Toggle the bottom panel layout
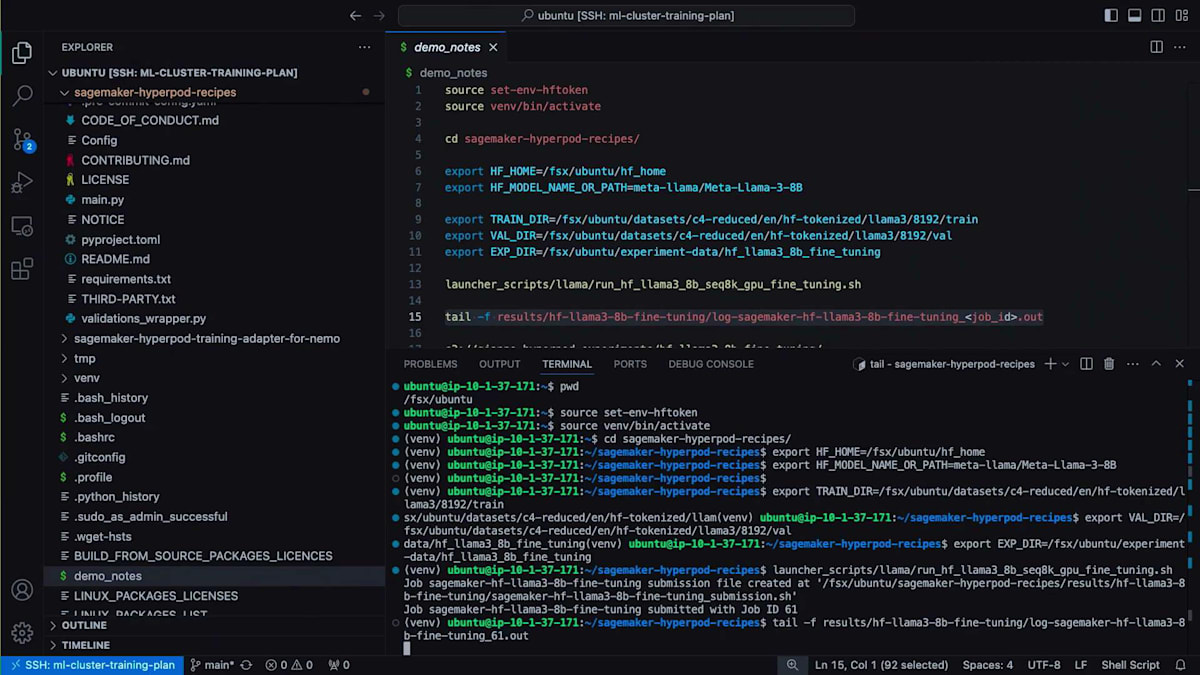Screen dimensions: 1200x675 coord(1135,15)
